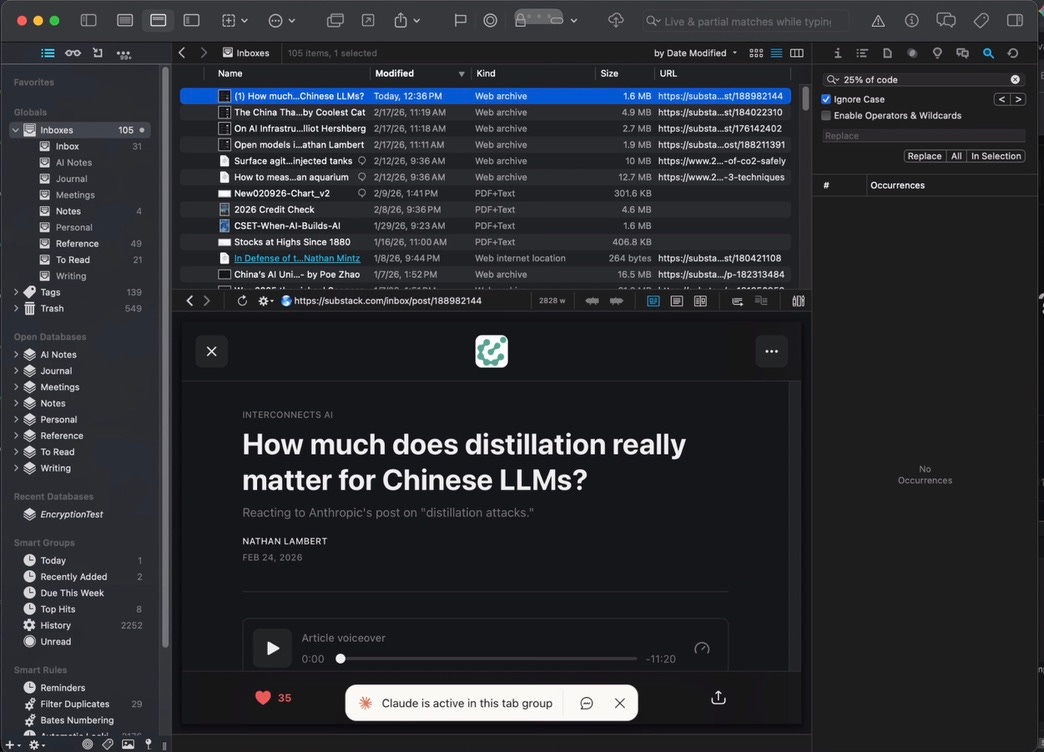Click the tag icon in top toolbar
This screenshot has height=752, width=1044.
[981, 21]
